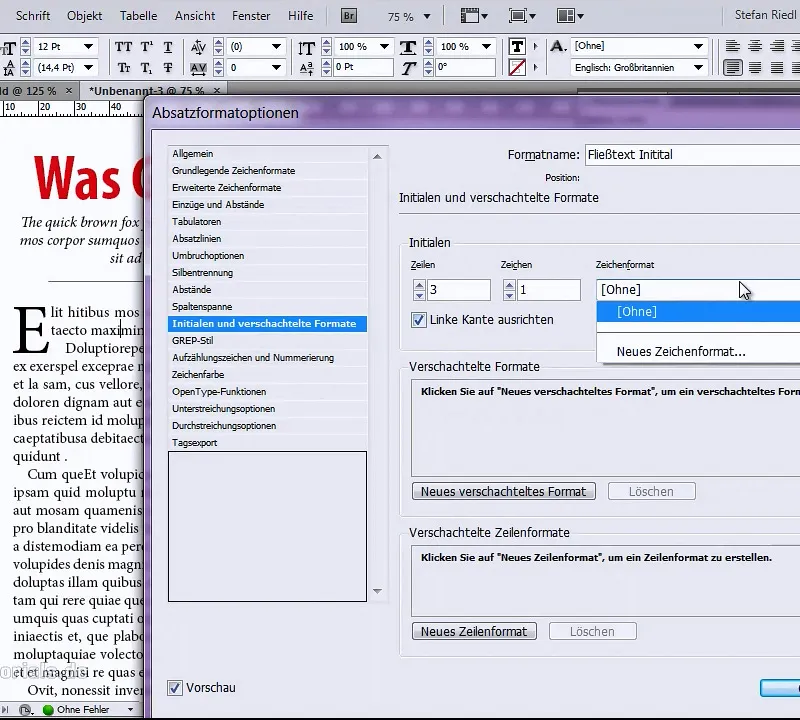Toggle All Caps (TT) formatting
Viewport: 800px width, 720px height.
click(123, 47)
